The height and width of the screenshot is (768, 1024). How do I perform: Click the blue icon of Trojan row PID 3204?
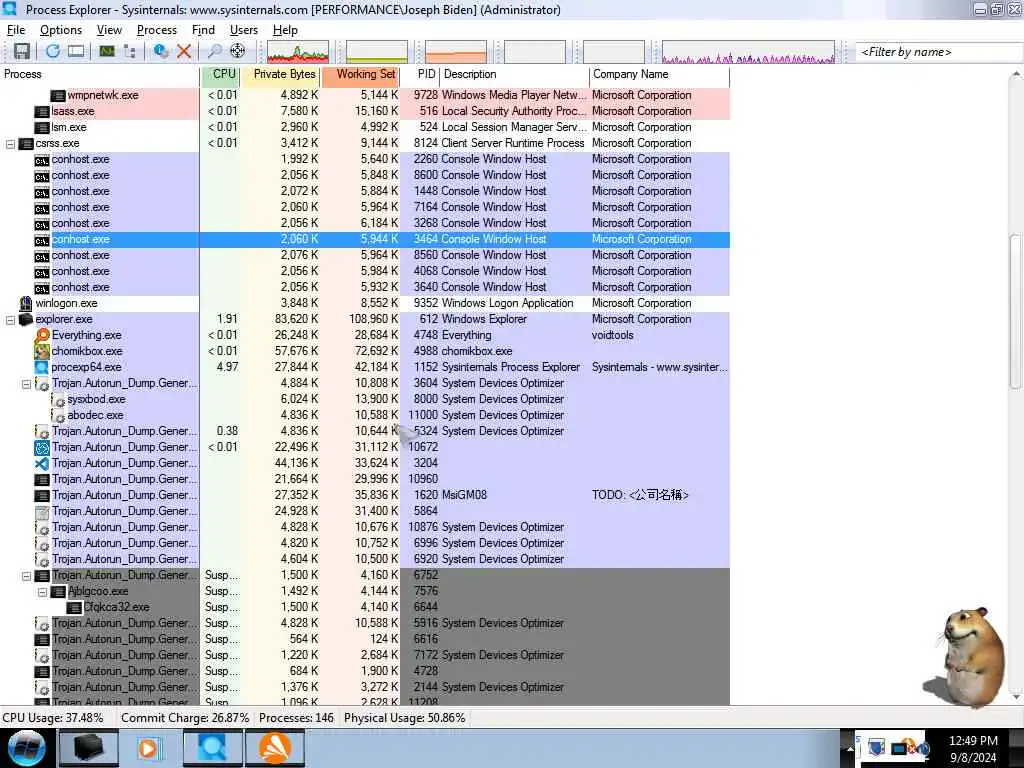pos(42,464)
